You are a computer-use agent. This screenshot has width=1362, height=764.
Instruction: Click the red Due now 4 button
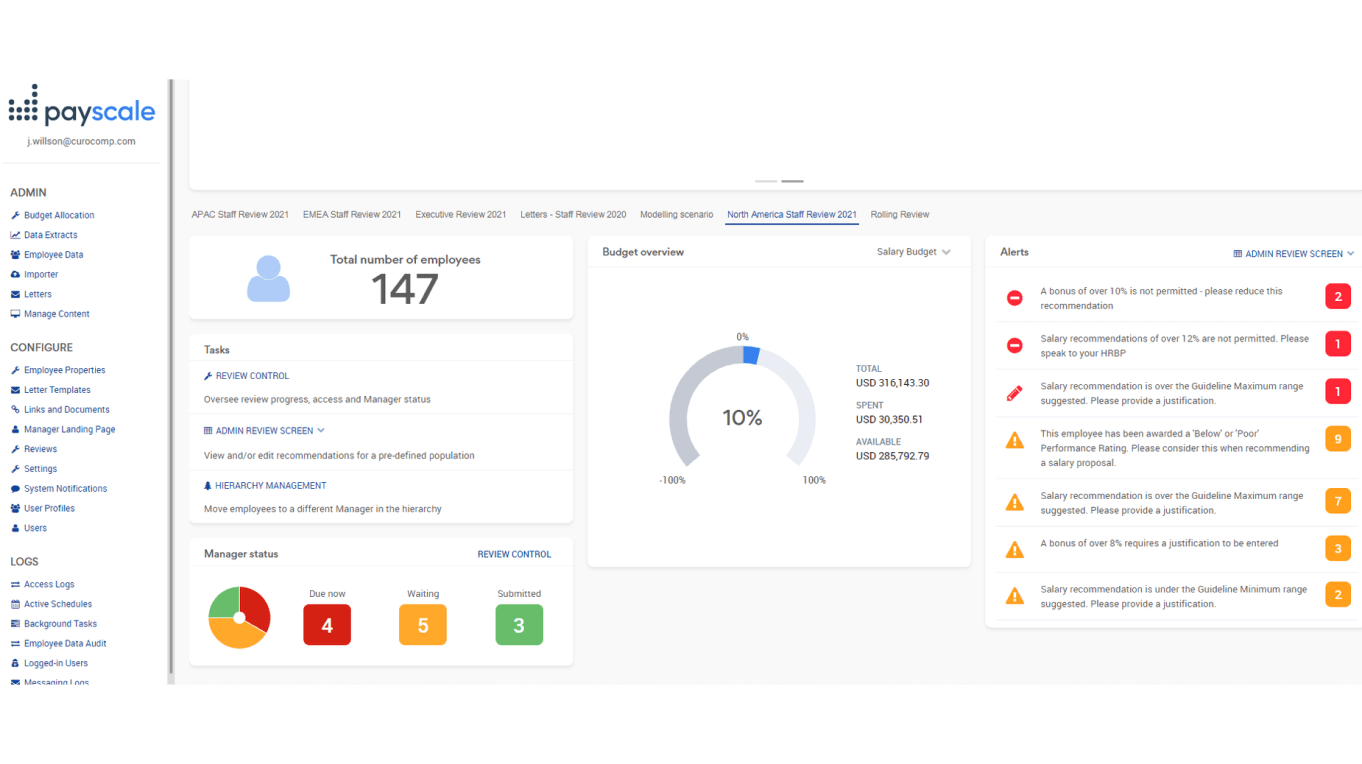click(327, 625)
